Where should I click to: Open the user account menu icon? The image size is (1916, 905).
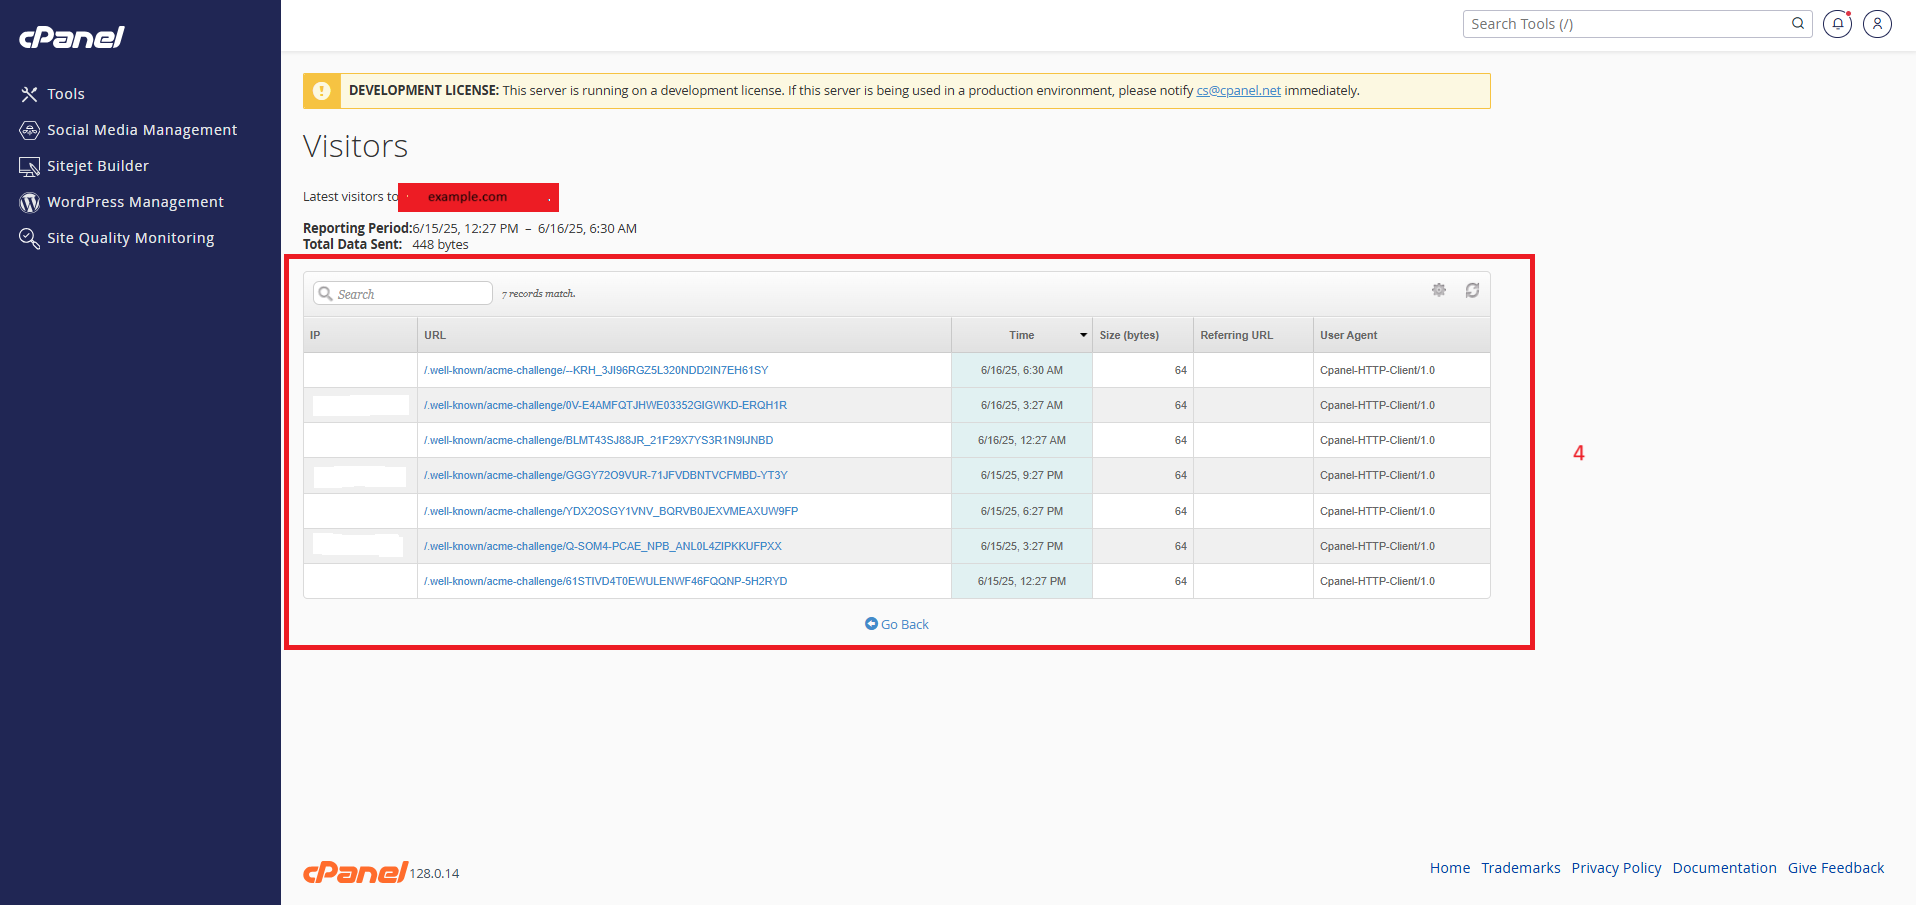click(1878, 23)
